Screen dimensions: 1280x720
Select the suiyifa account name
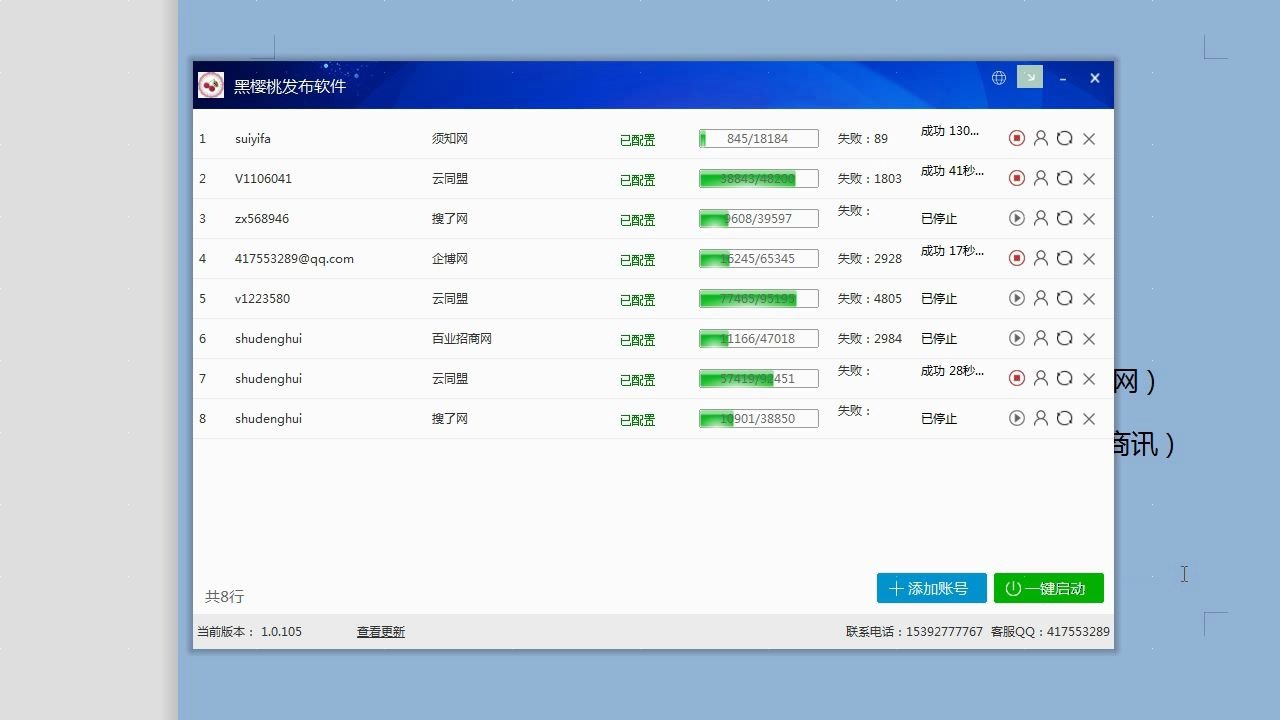253,139
